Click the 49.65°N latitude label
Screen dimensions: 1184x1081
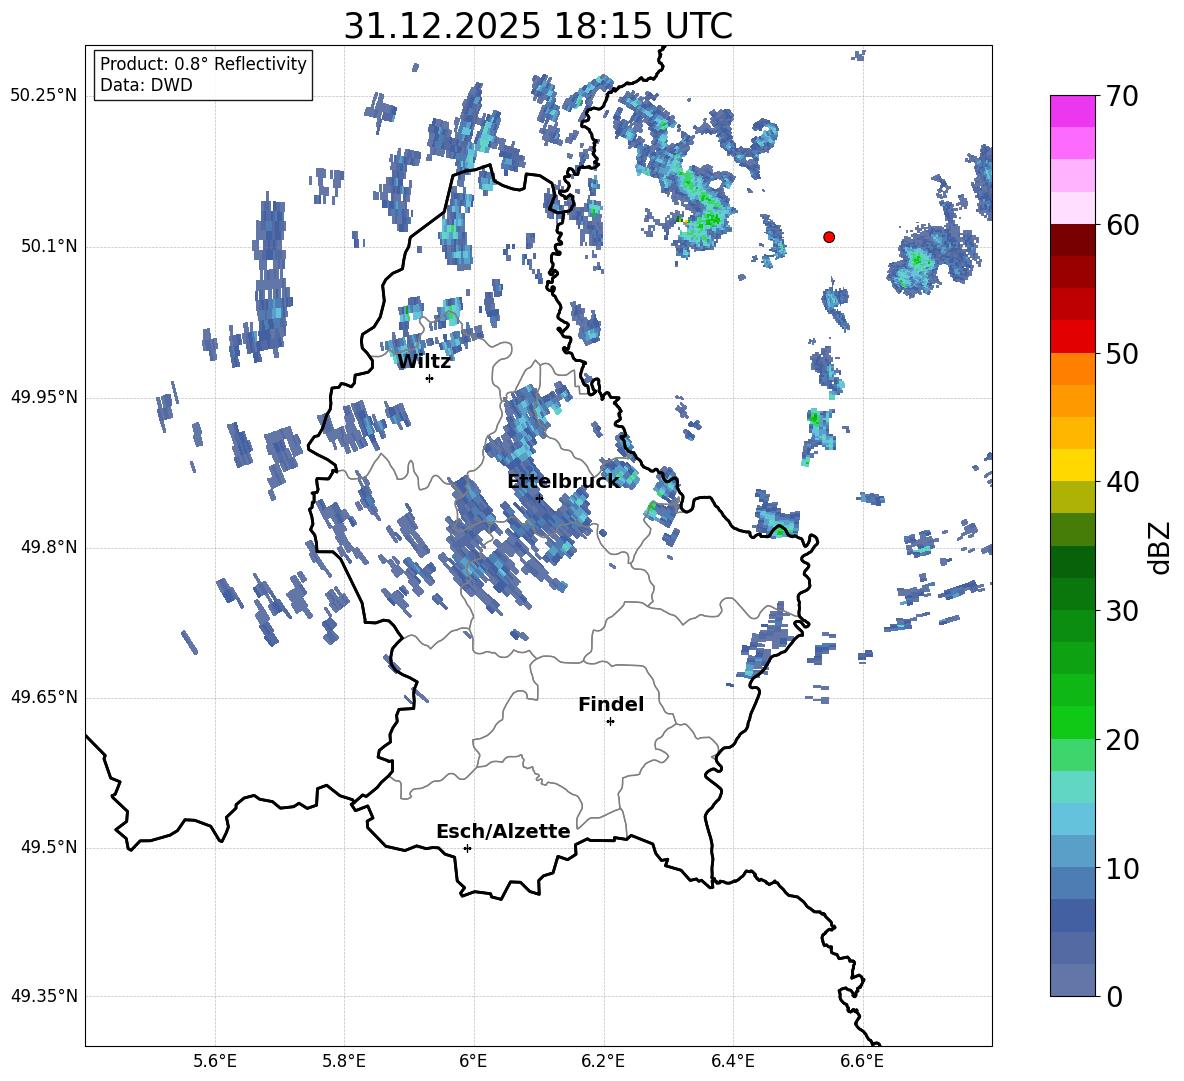pos(44,697)
